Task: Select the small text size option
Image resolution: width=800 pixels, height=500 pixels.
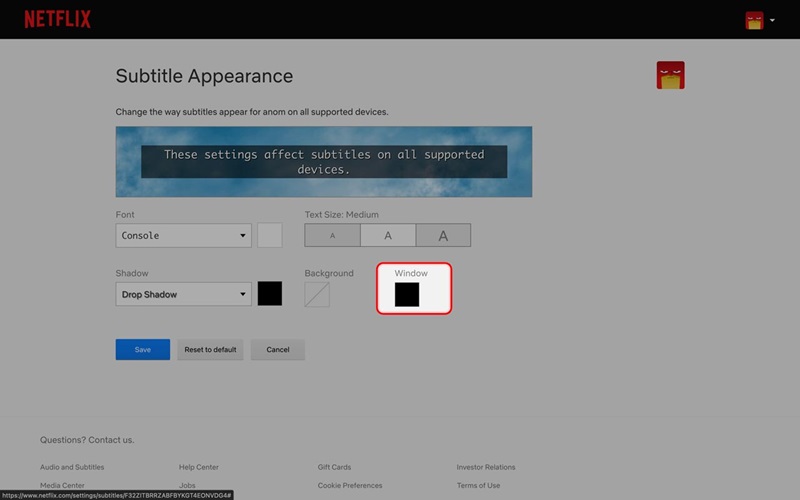Action: click(332, 236)
